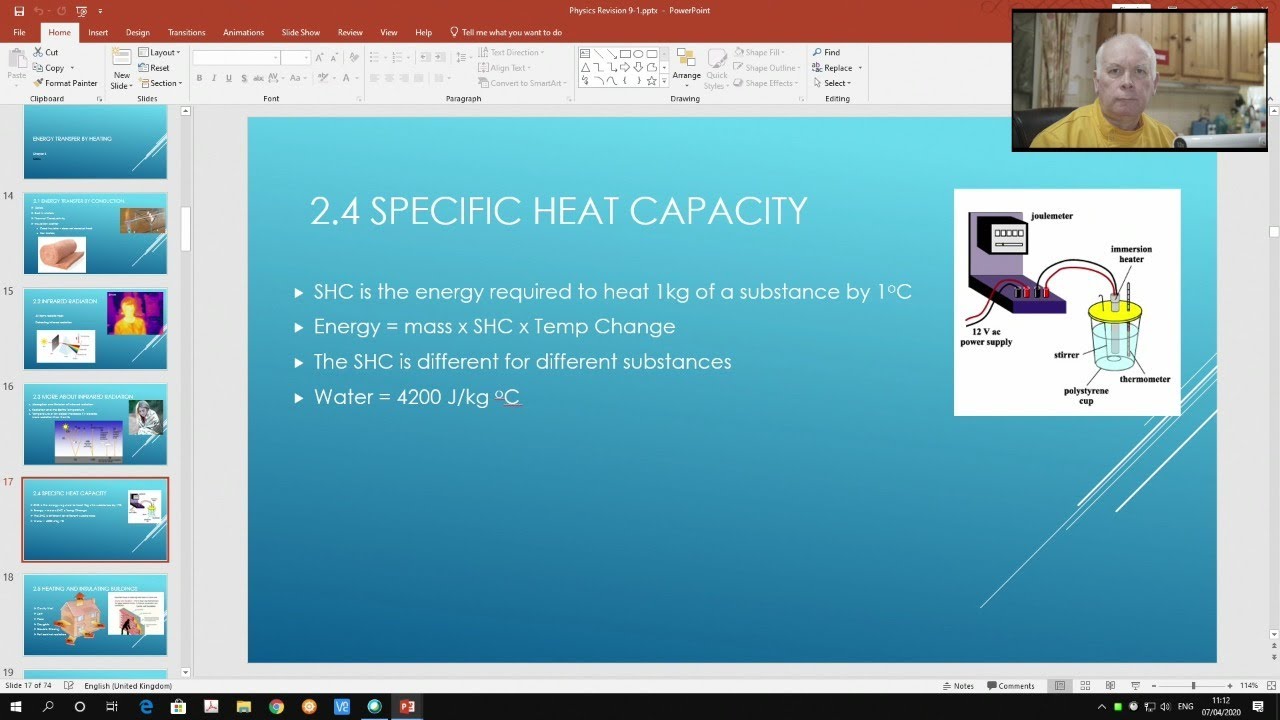The width and height of the screenshot is (1280, 720).
Task: Open the File tab
Action: 19,32
